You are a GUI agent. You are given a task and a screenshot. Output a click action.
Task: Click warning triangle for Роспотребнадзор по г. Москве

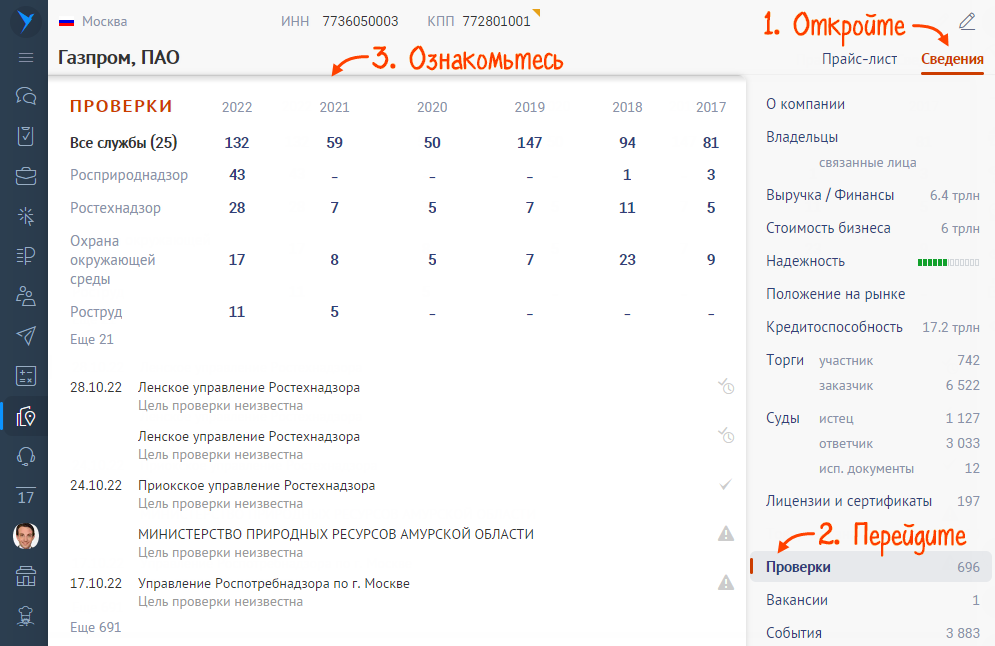point(726,583)
